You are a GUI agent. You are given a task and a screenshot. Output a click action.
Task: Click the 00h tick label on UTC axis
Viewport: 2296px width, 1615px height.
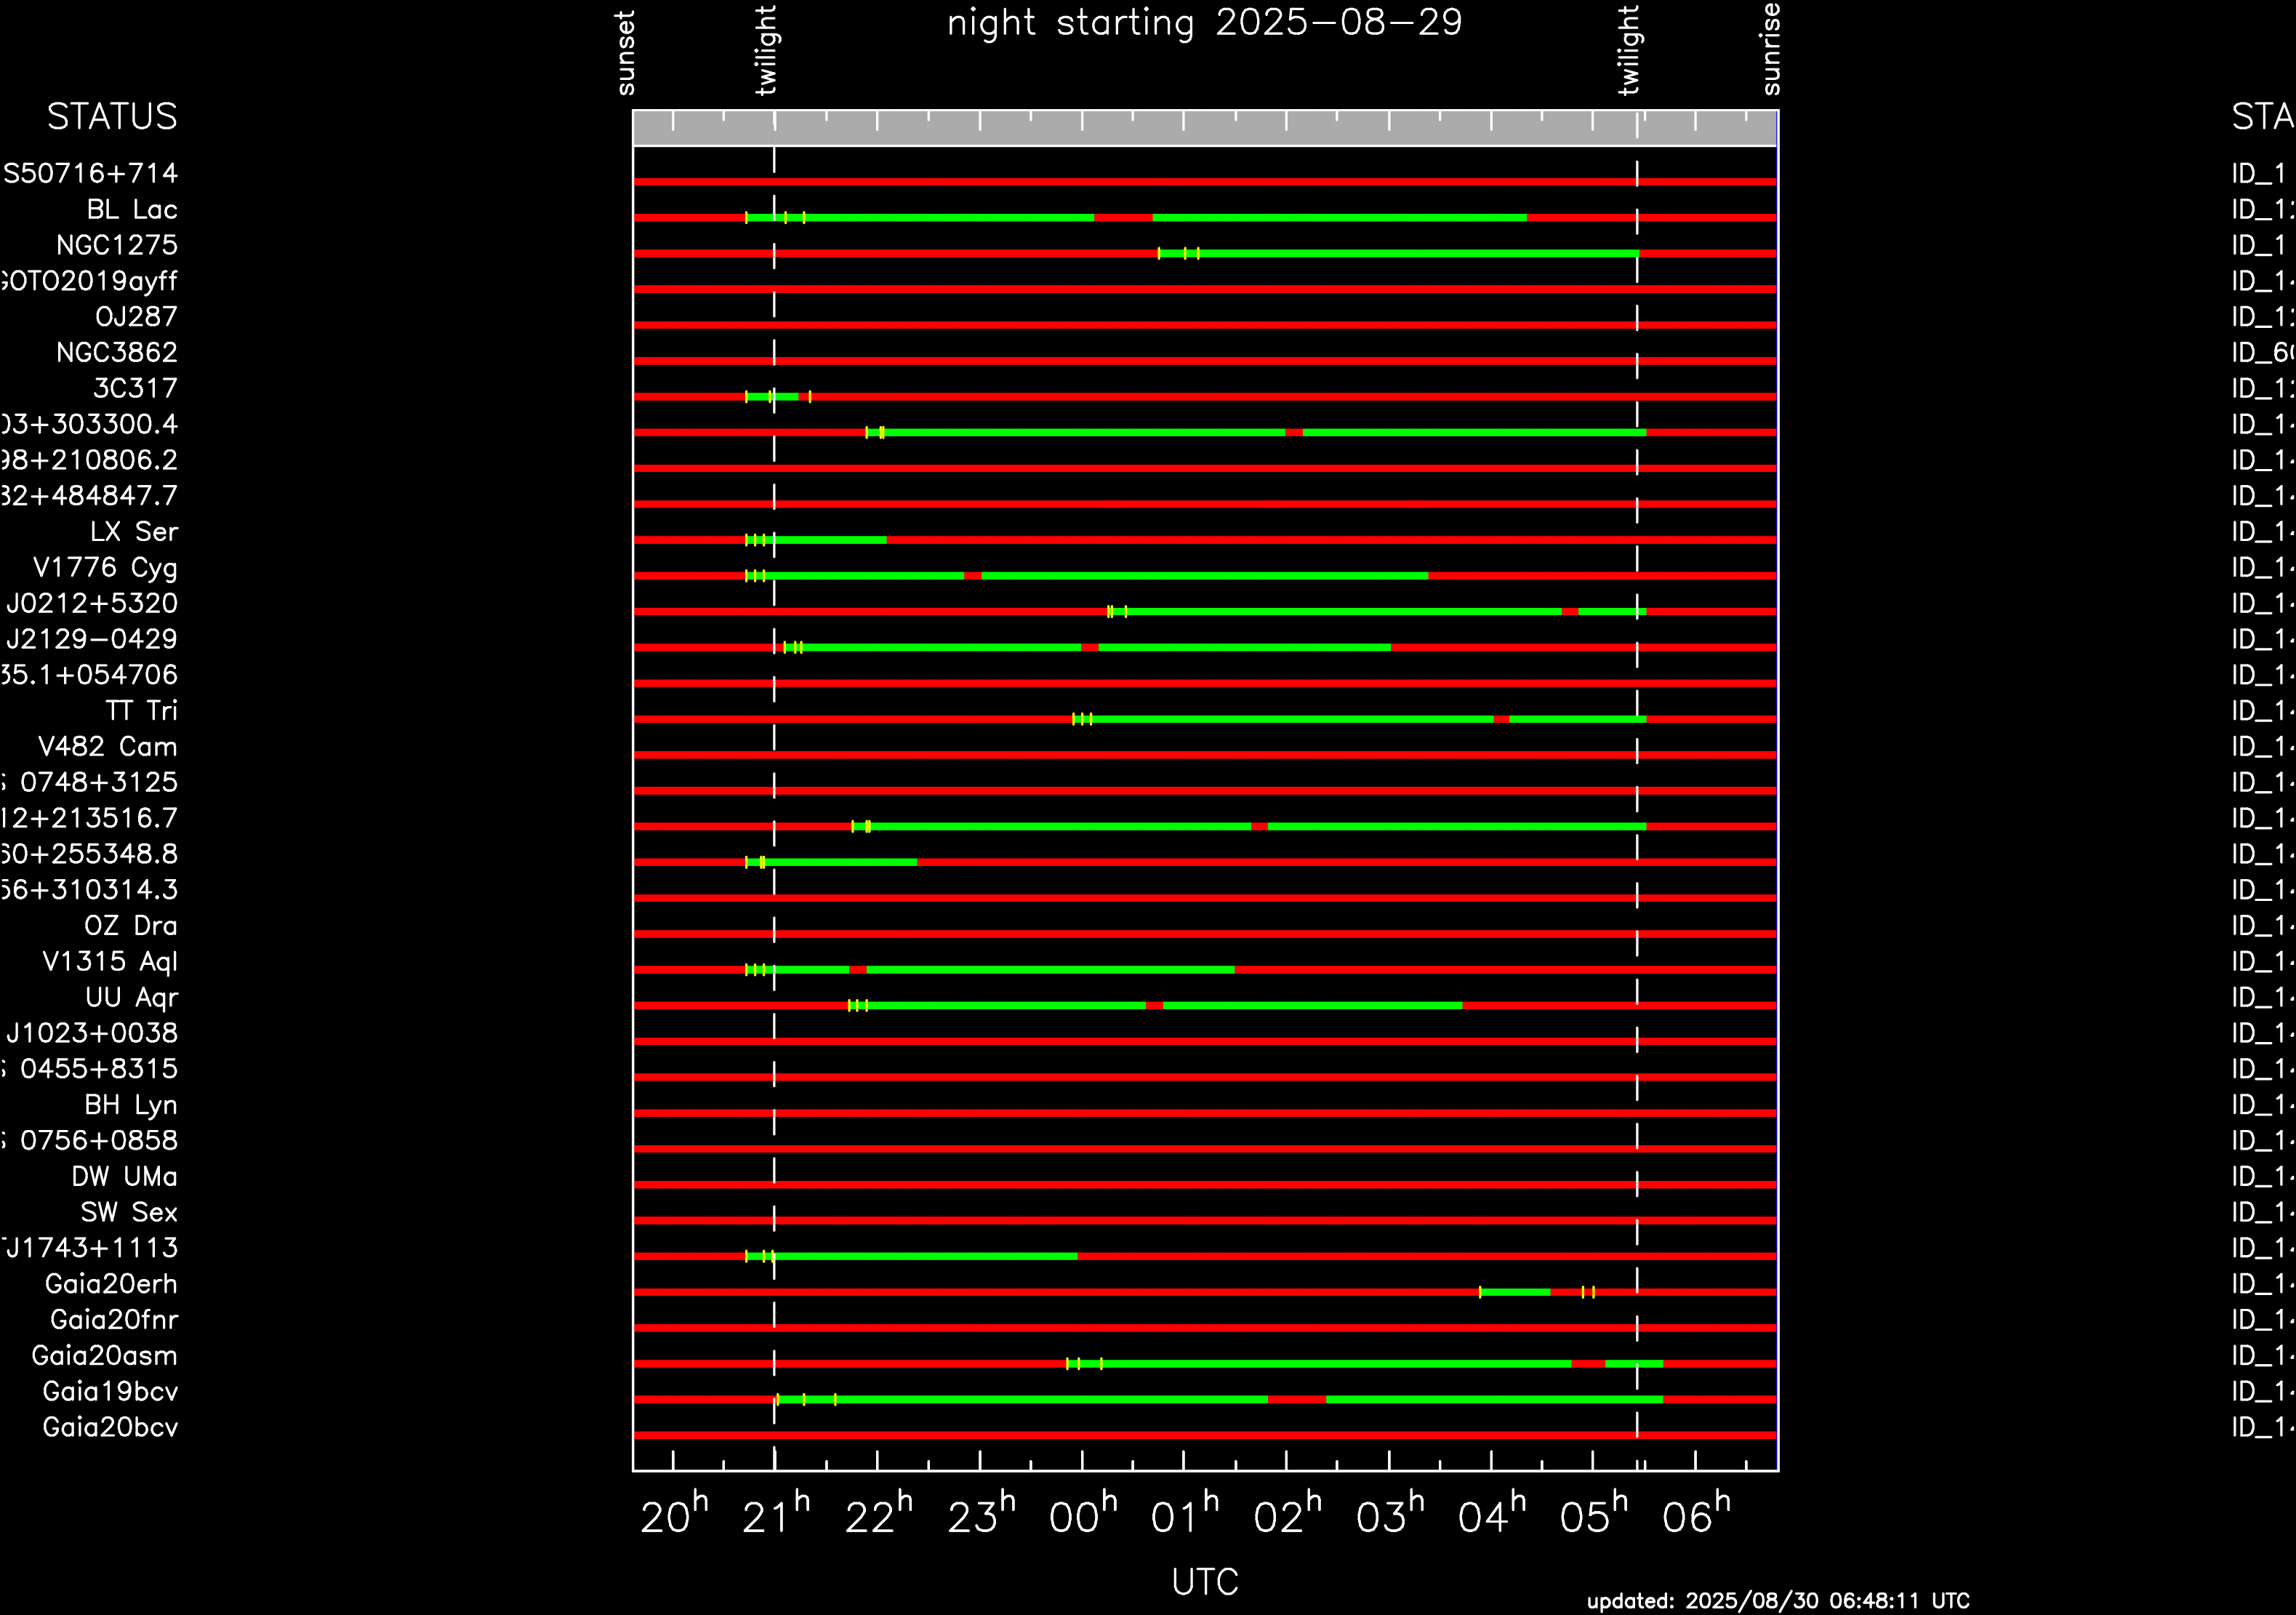(1082, 1517)
